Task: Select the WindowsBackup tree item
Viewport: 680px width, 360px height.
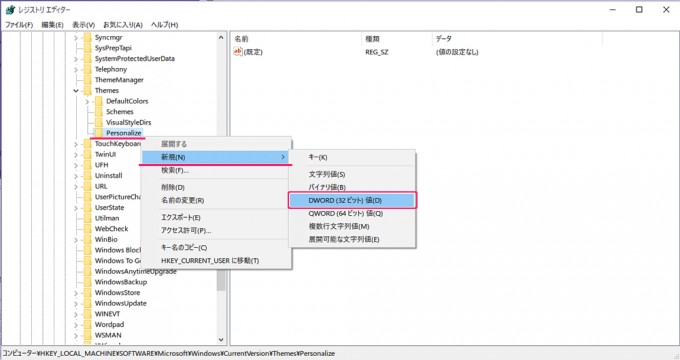Action: [x=121, y=282]
